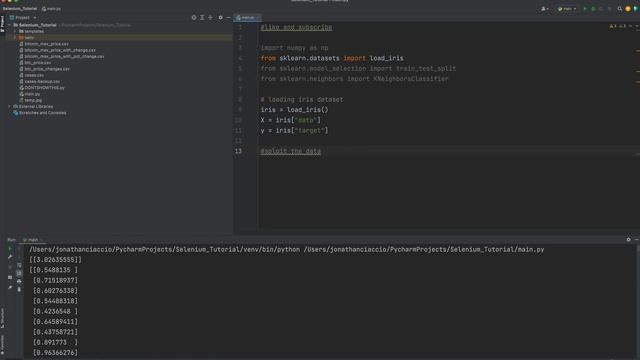640x360 pixels.
Task: Open the Favorites side tab
Action: coord(2,345)
